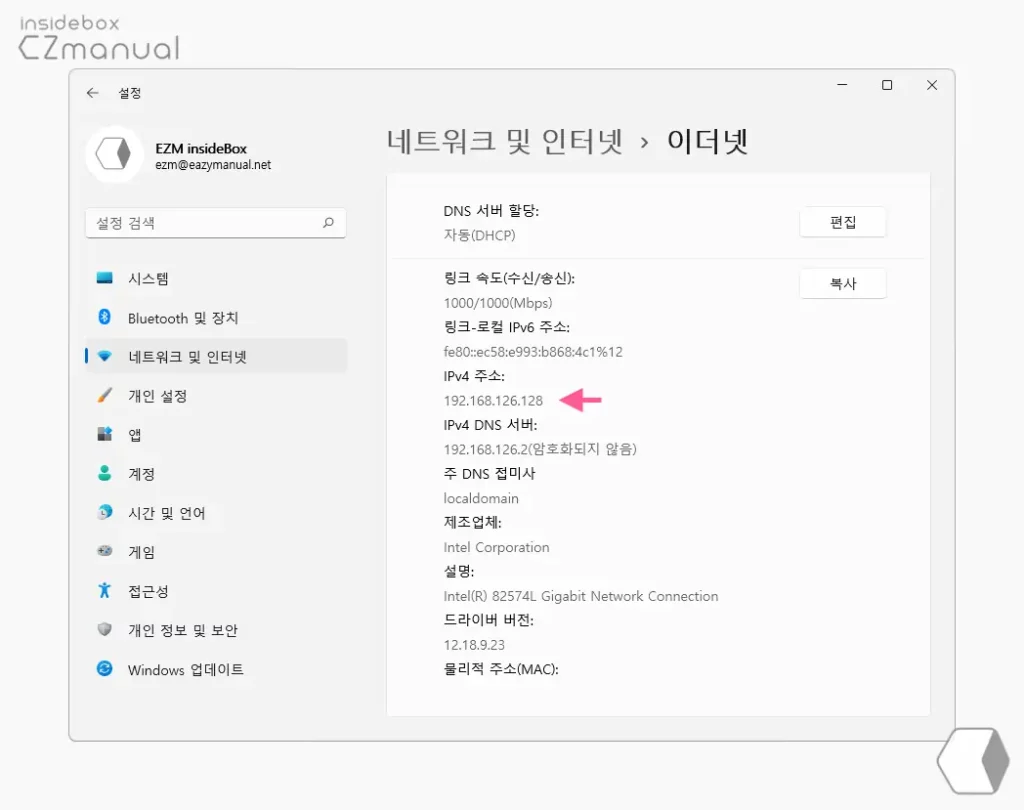This screenshot has height=810, width=1024.
Task: Click the back arrow in Settings
Action: (91, 92)
